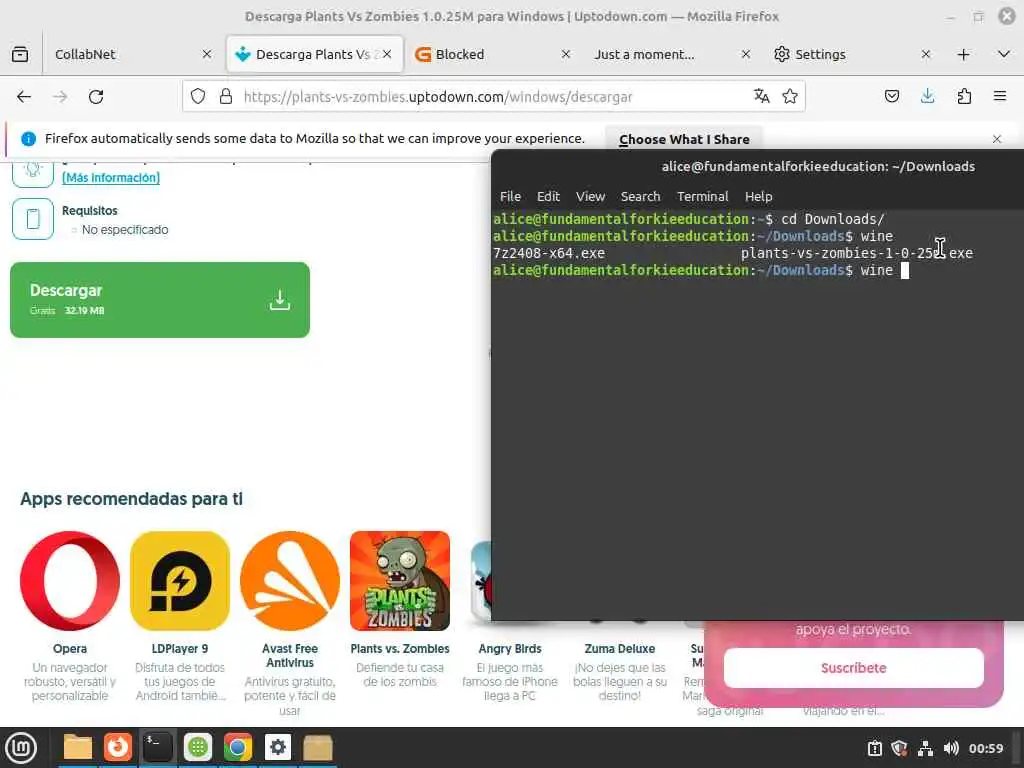1024x768 pixels.
Task: Open Avast Free Antivirus app icon
Action: (x=290, y=581)
